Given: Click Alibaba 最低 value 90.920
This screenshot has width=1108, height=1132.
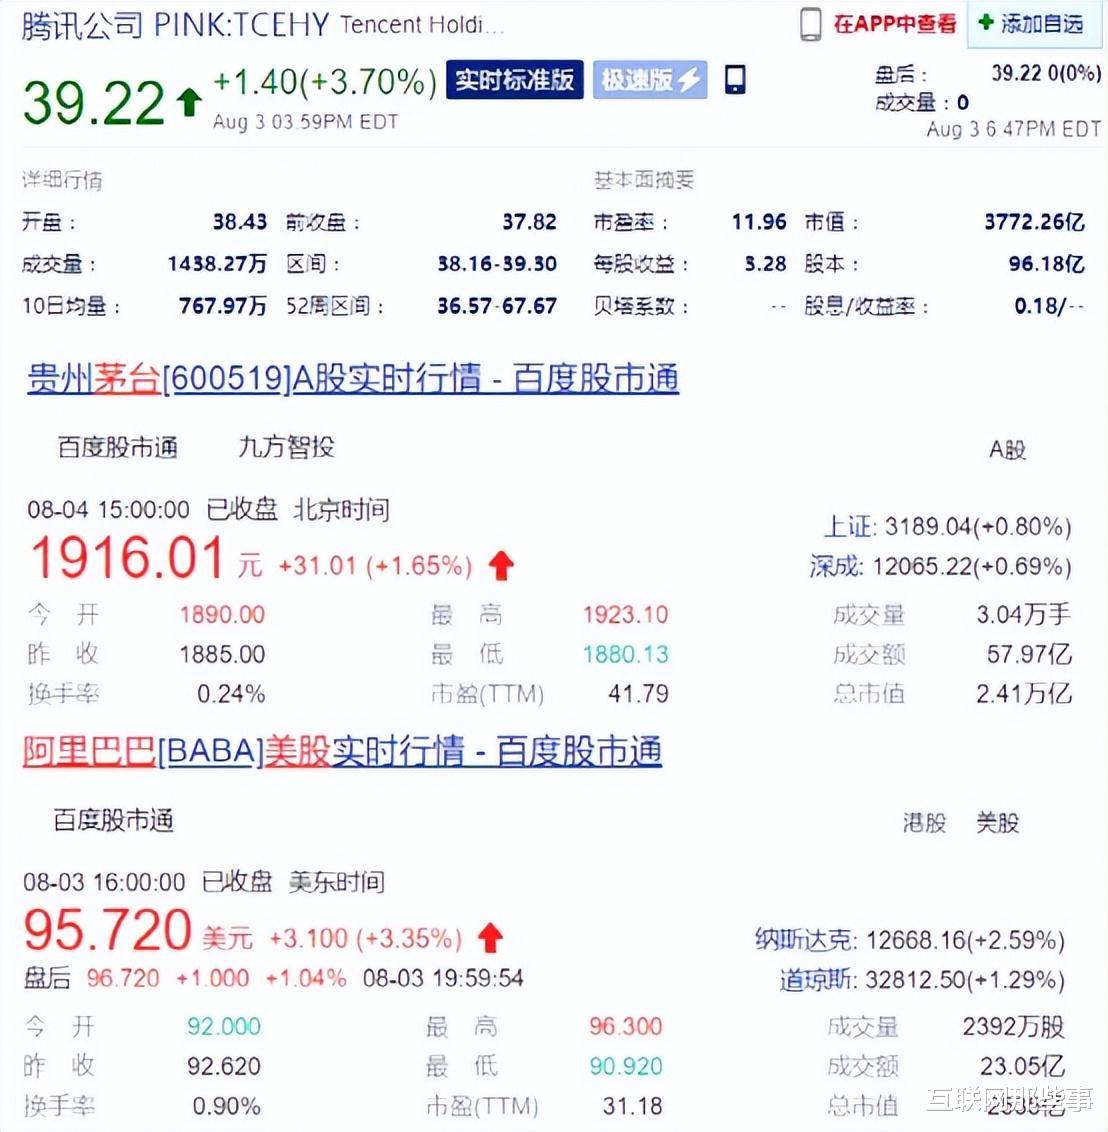Looking at the screenshot, I should pyautogui.click(x=626, y=1066).
